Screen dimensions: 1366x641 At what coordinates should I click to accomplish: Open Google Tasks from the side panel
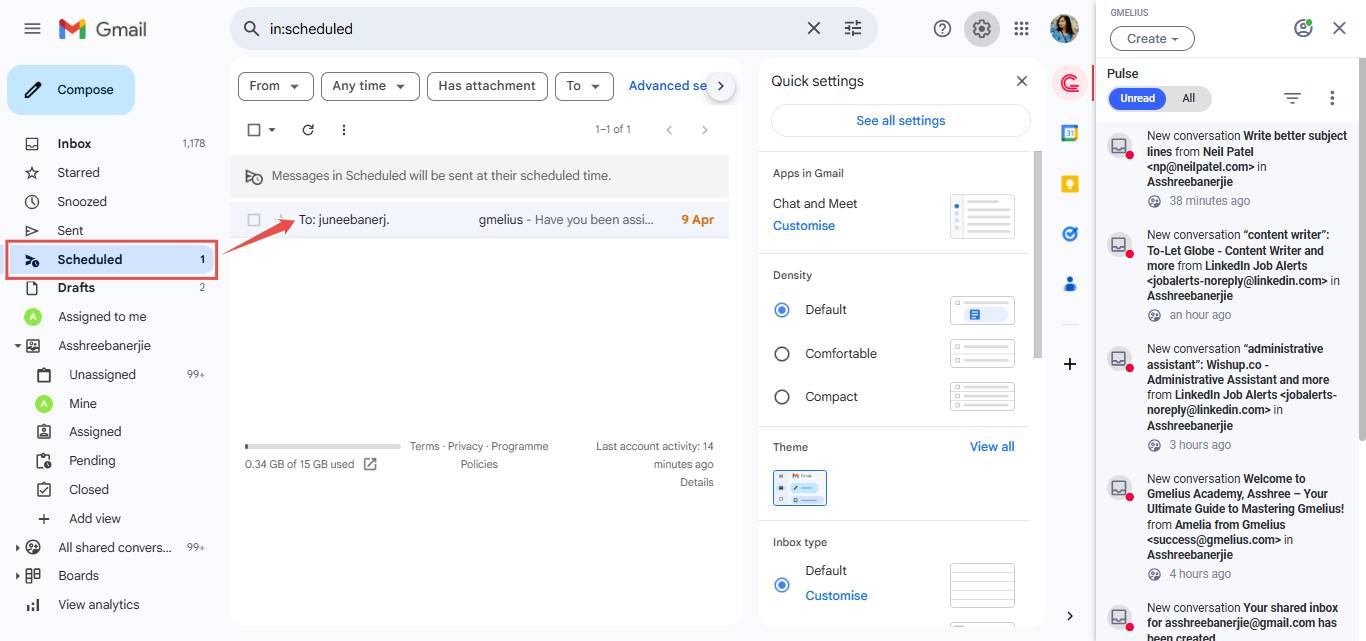point(1069,233)
